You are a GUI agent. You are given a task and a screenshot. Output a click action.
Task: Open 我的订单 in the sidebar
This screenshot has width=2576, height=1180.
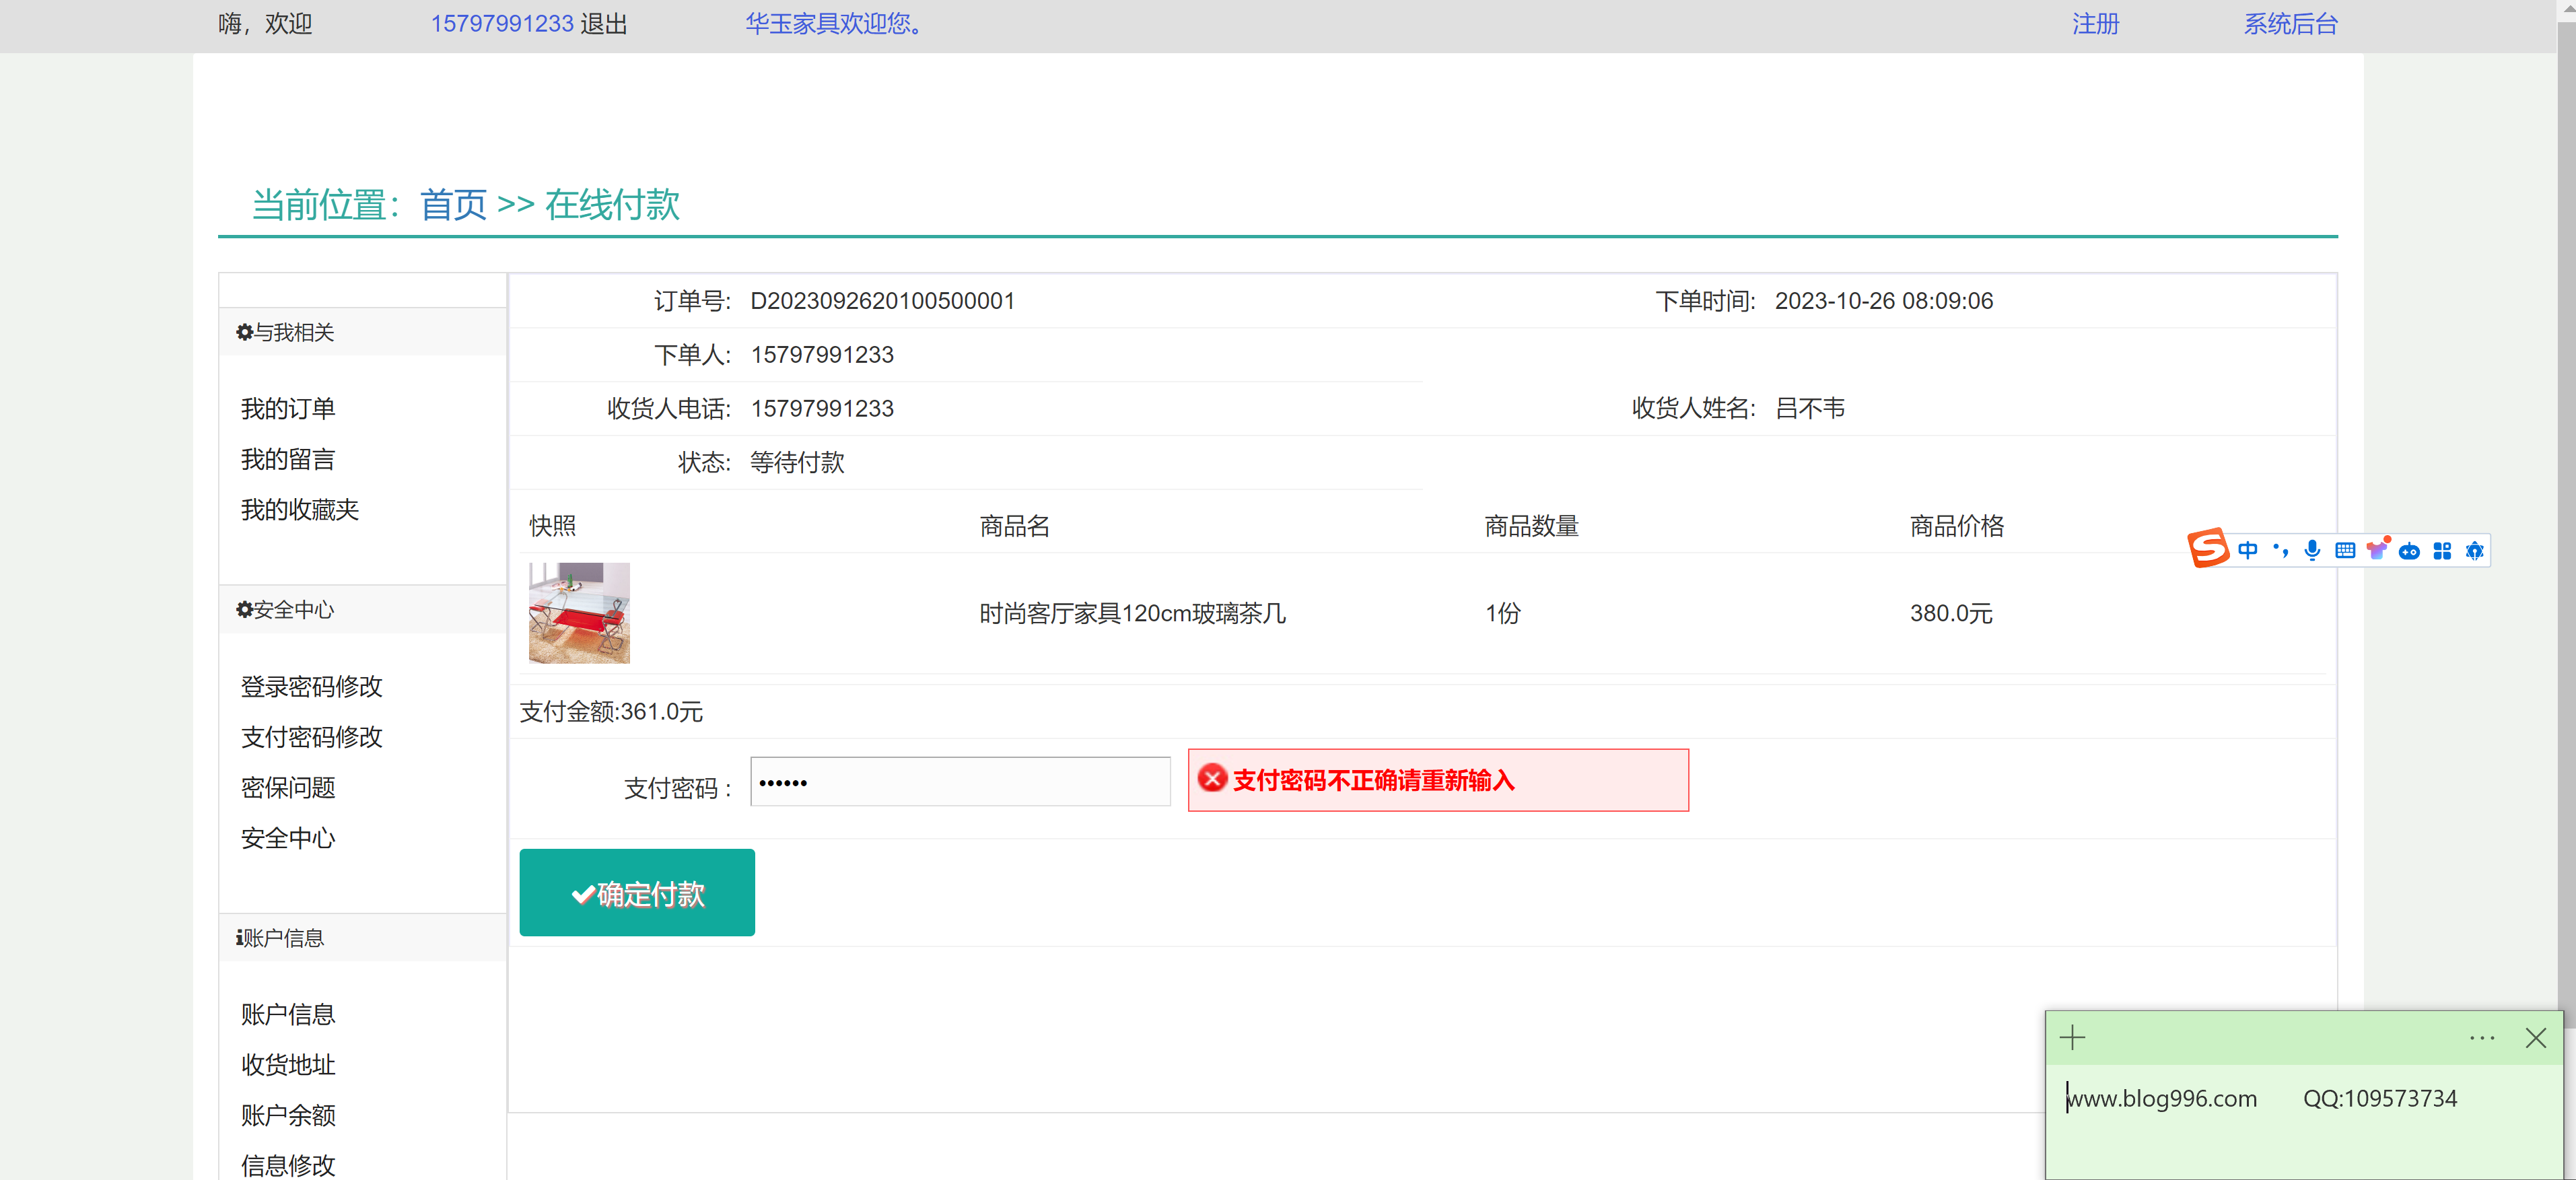(x=288, y=409)
